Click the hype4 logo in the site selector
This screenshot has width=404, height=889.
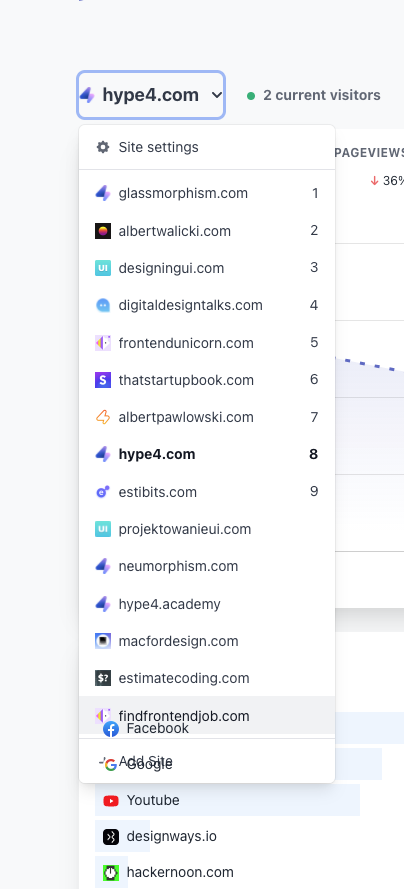pyautogui.click(x=88, y=95)
